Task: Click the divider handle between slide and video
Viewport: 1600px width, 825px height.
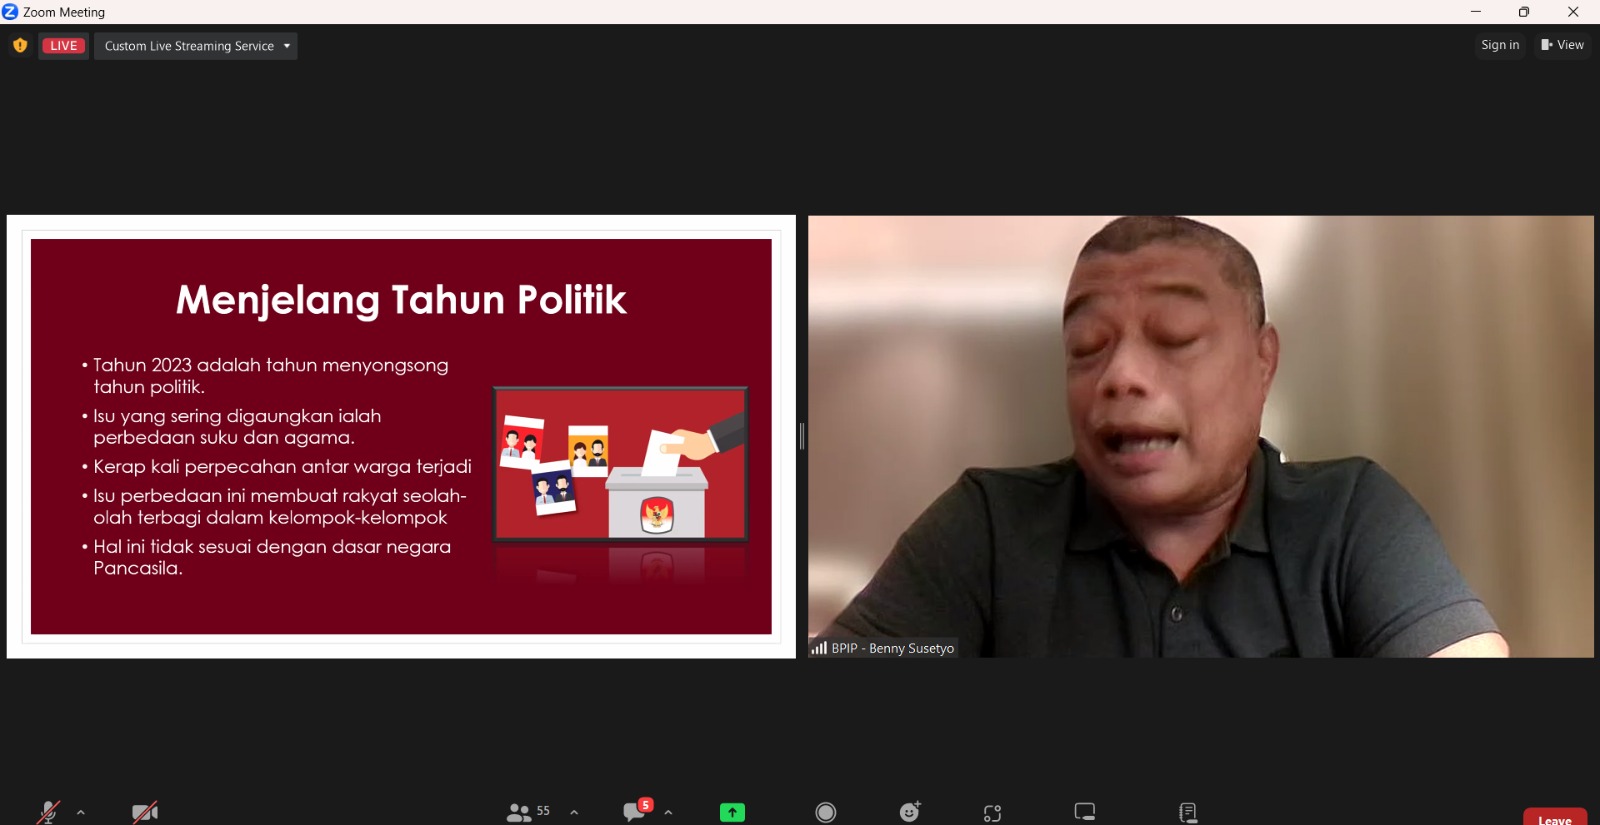Action: coord(802,436)
